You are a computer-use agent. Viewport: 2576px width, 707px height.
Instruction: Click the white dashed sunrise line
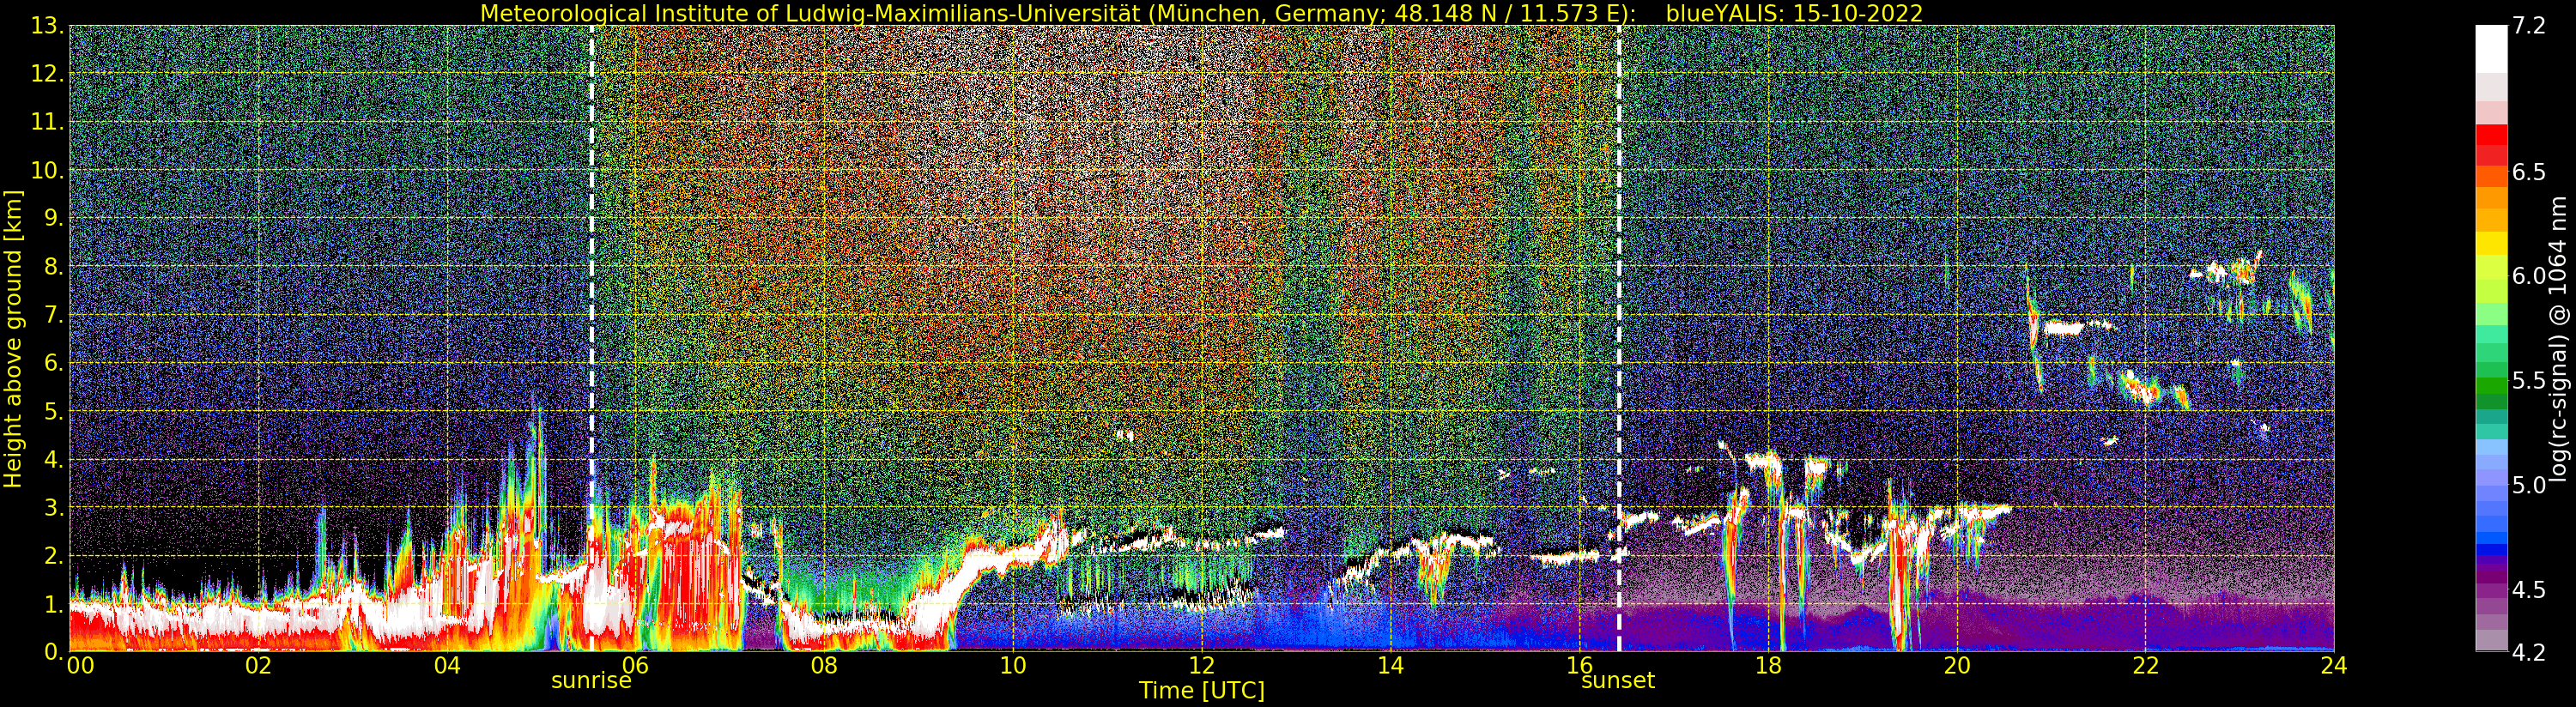[x=592, y=338]
